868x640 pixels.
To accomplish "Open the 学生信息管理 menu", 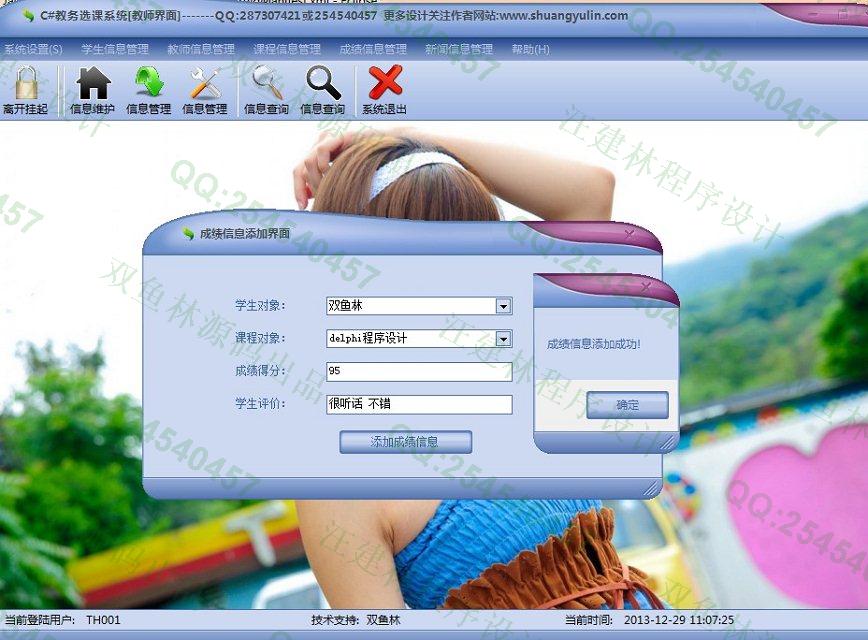I will (115, 49).
